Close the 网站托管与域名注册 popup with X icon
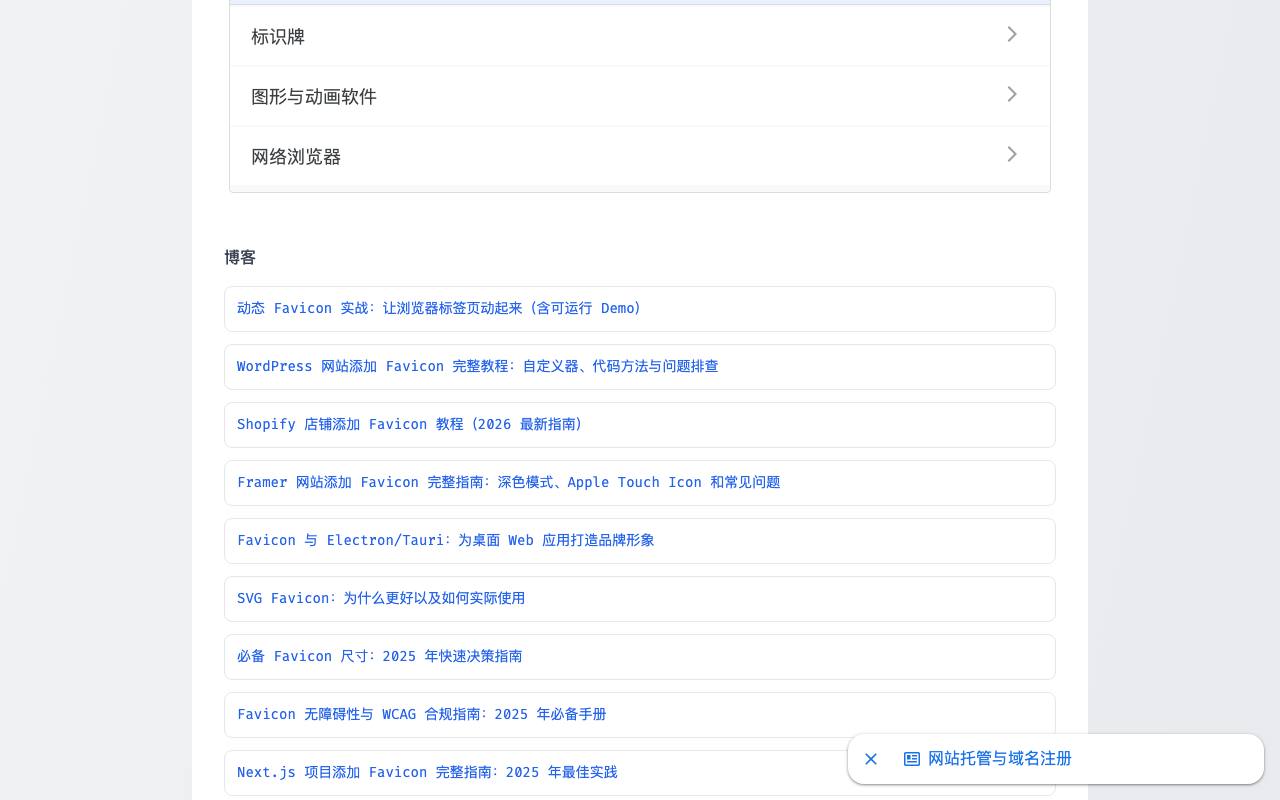The image size is (1280, 800). (x=871, y=759)
